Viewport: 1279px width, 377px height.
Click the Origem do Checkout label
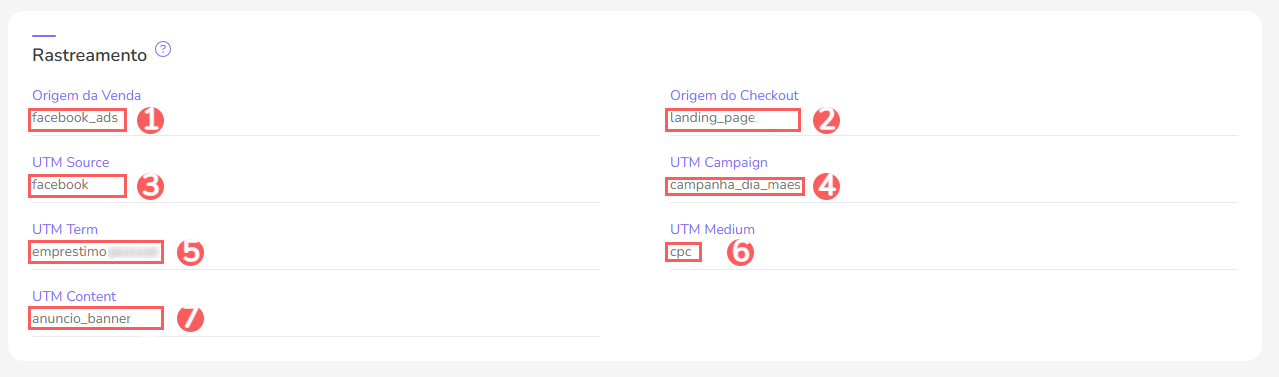click(x=734, y=95)
